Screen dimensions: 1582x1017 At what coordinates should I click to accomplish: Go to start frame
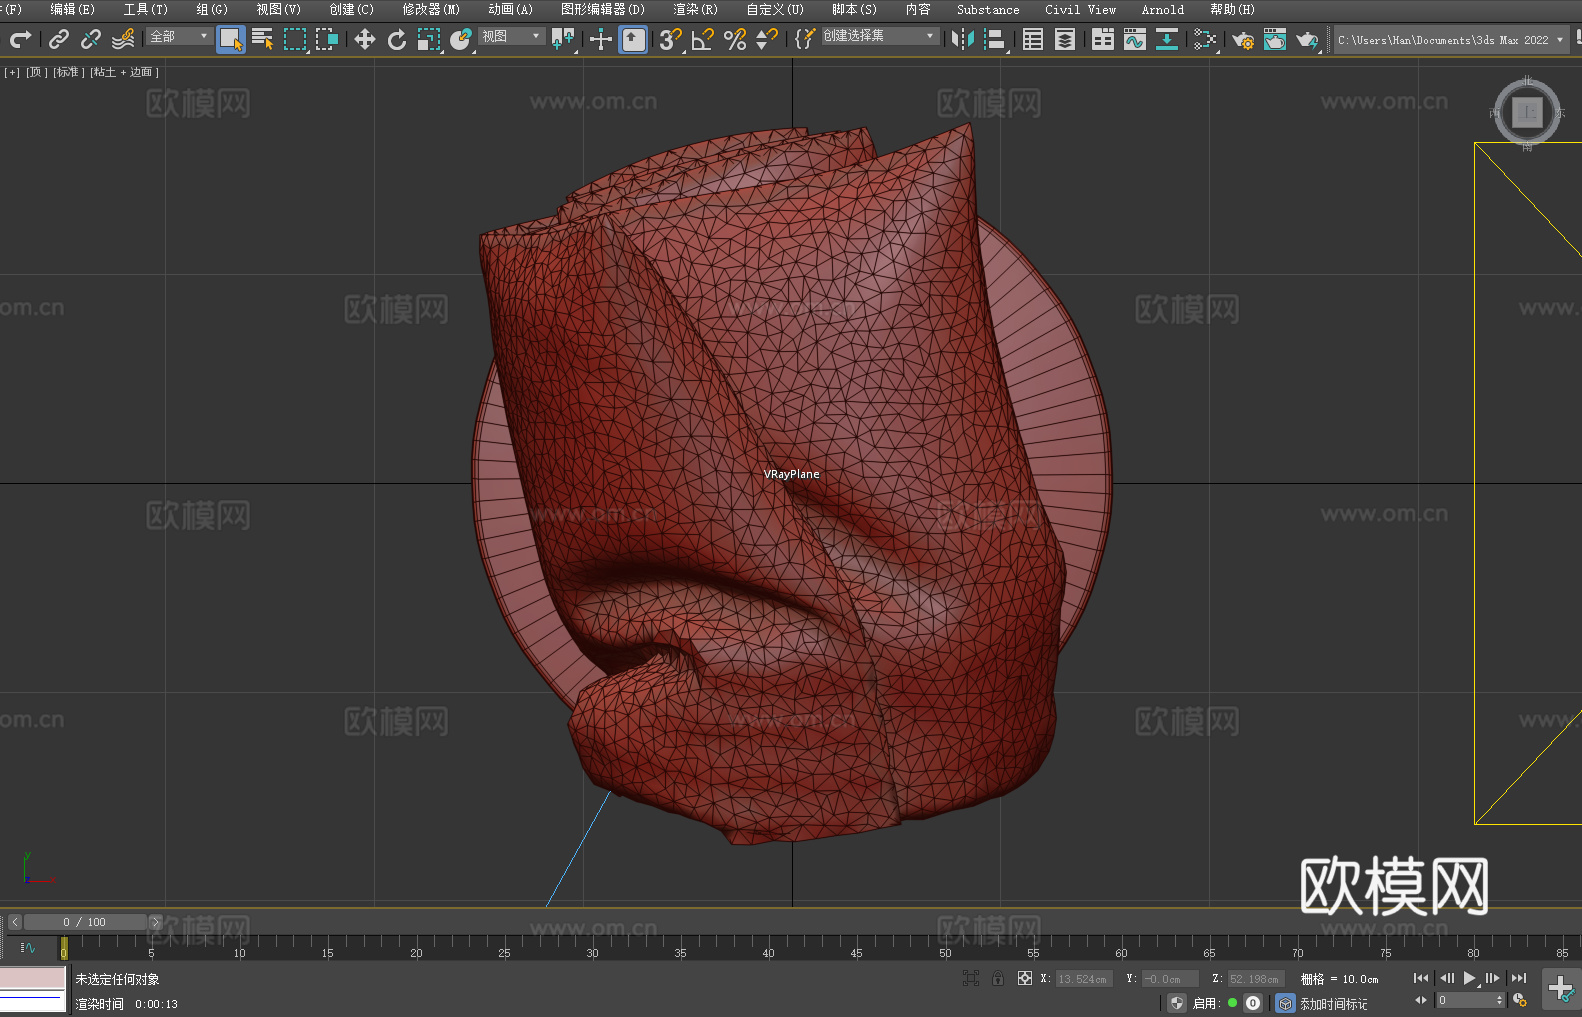click(1420, 978)
